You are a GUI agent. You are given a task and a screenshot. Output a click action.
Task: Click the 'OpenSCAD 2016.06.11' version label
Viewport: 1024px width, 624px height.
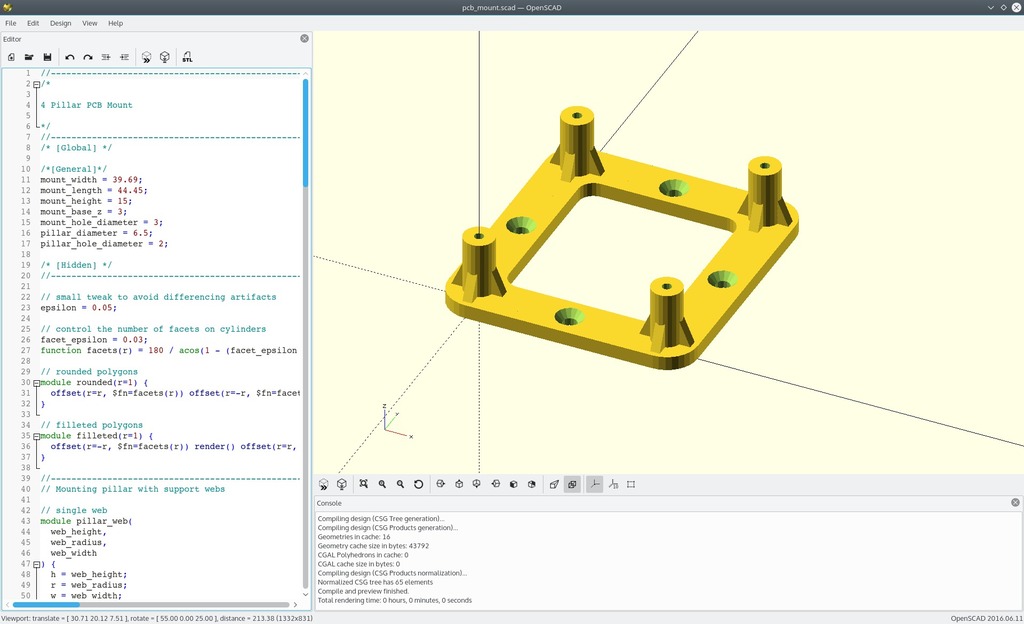(986, 618)
